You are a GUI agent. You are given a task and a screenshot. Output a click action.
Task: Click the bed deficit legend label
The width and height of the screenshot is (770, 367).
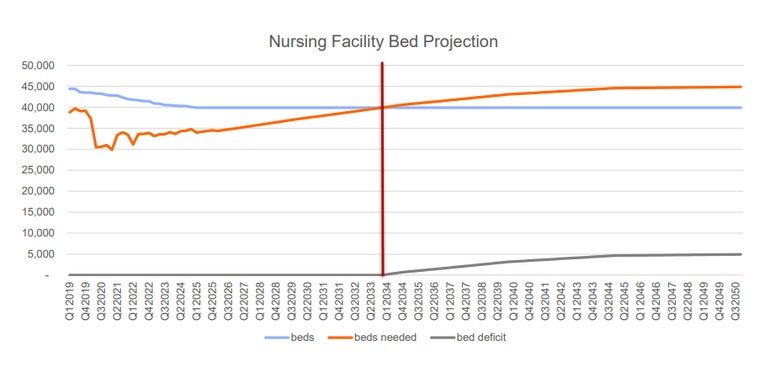(x=481, y=338)
